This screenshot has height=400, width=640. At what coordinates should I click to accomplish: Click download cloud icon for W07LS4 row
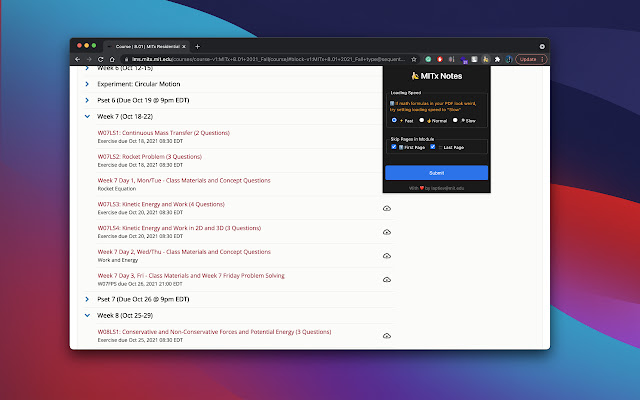(386, 232)
